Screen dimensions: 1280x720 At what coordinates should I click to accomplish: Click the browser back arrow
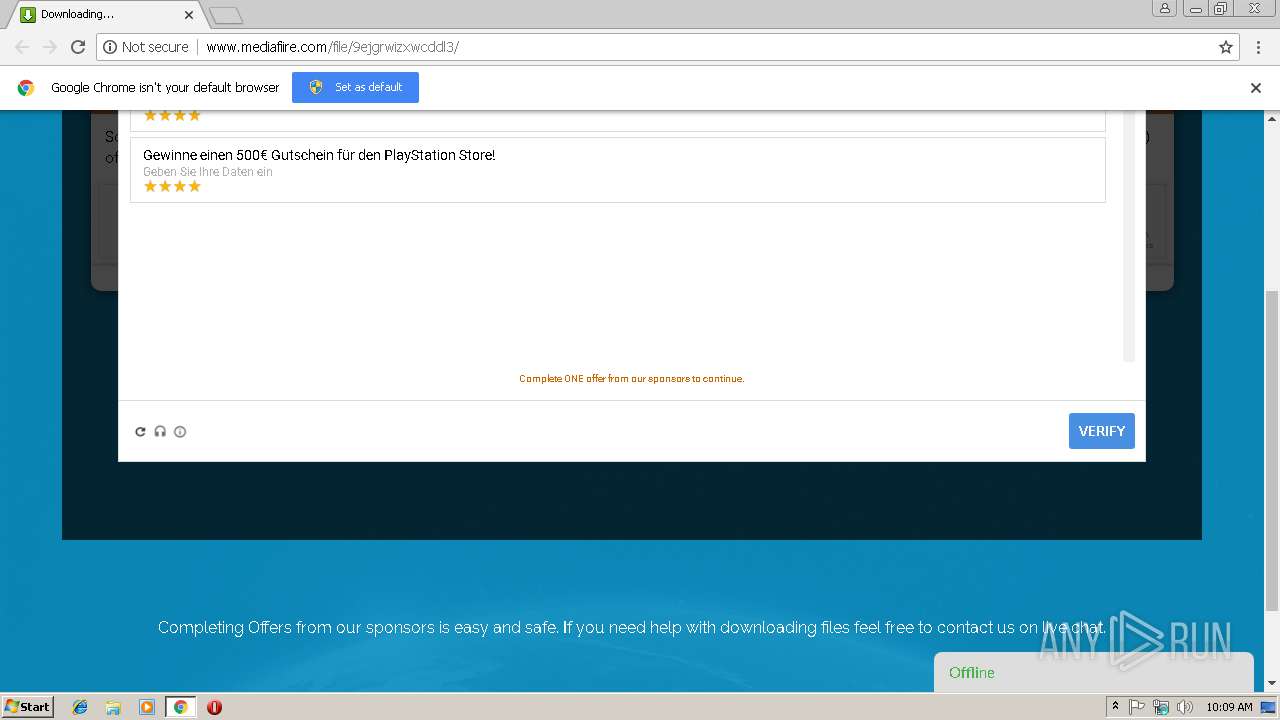22,47
